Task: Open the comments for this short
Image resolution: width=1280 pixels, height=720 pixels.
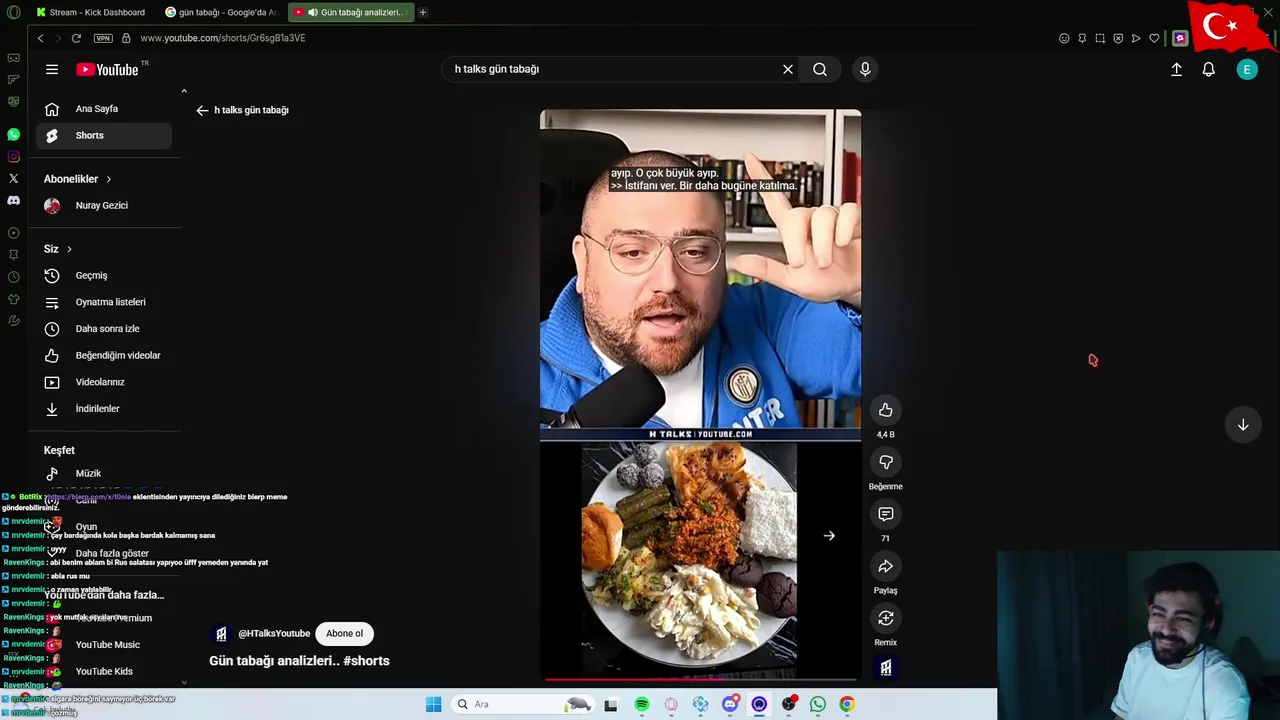Action: (885, 514)
